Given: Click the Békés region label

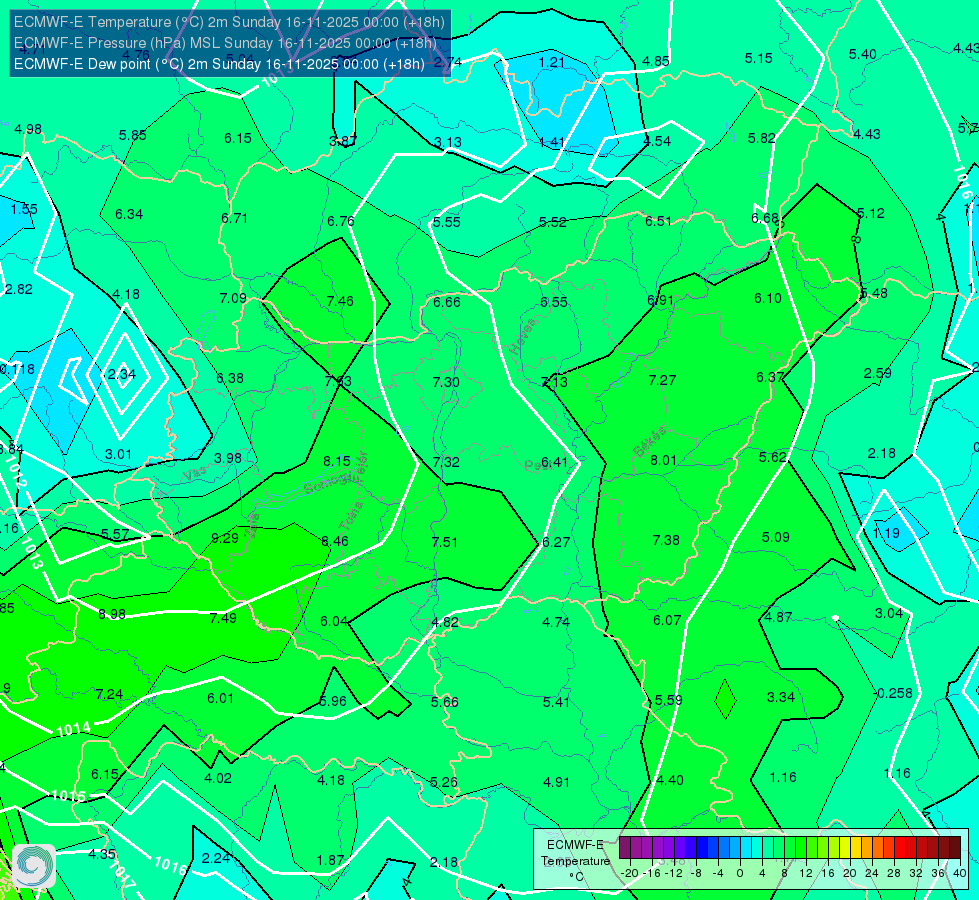Looking at the screenshot, I should coord(650,442).
